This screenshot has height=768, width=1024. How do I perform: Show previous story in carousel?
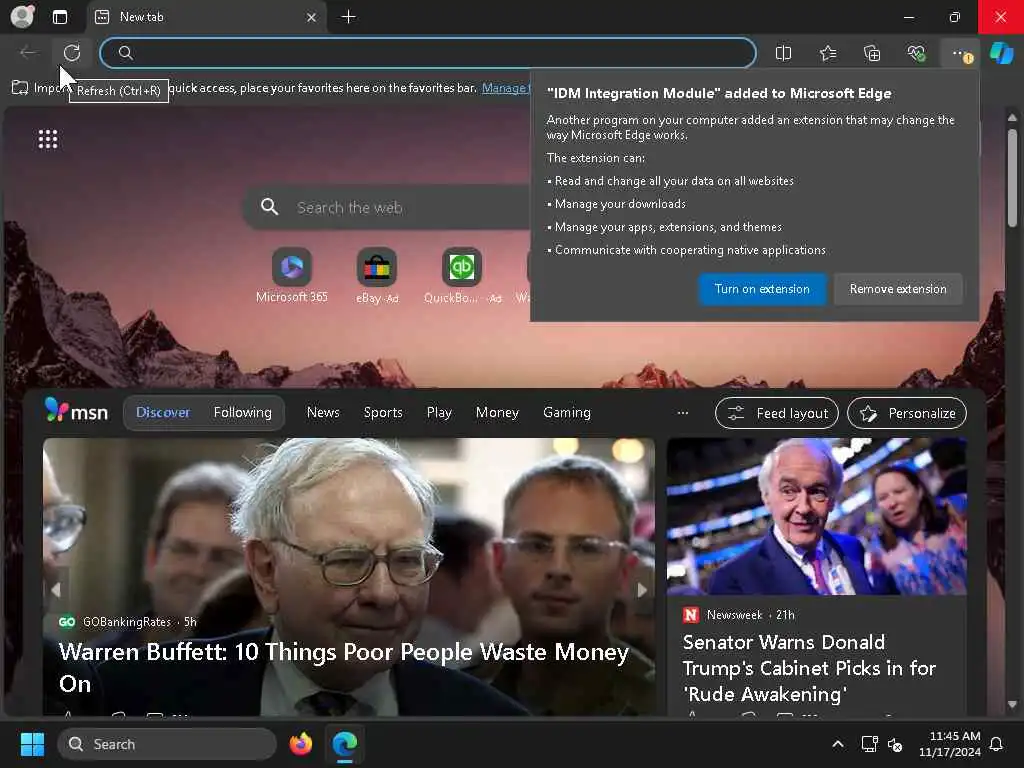(56, 590)
